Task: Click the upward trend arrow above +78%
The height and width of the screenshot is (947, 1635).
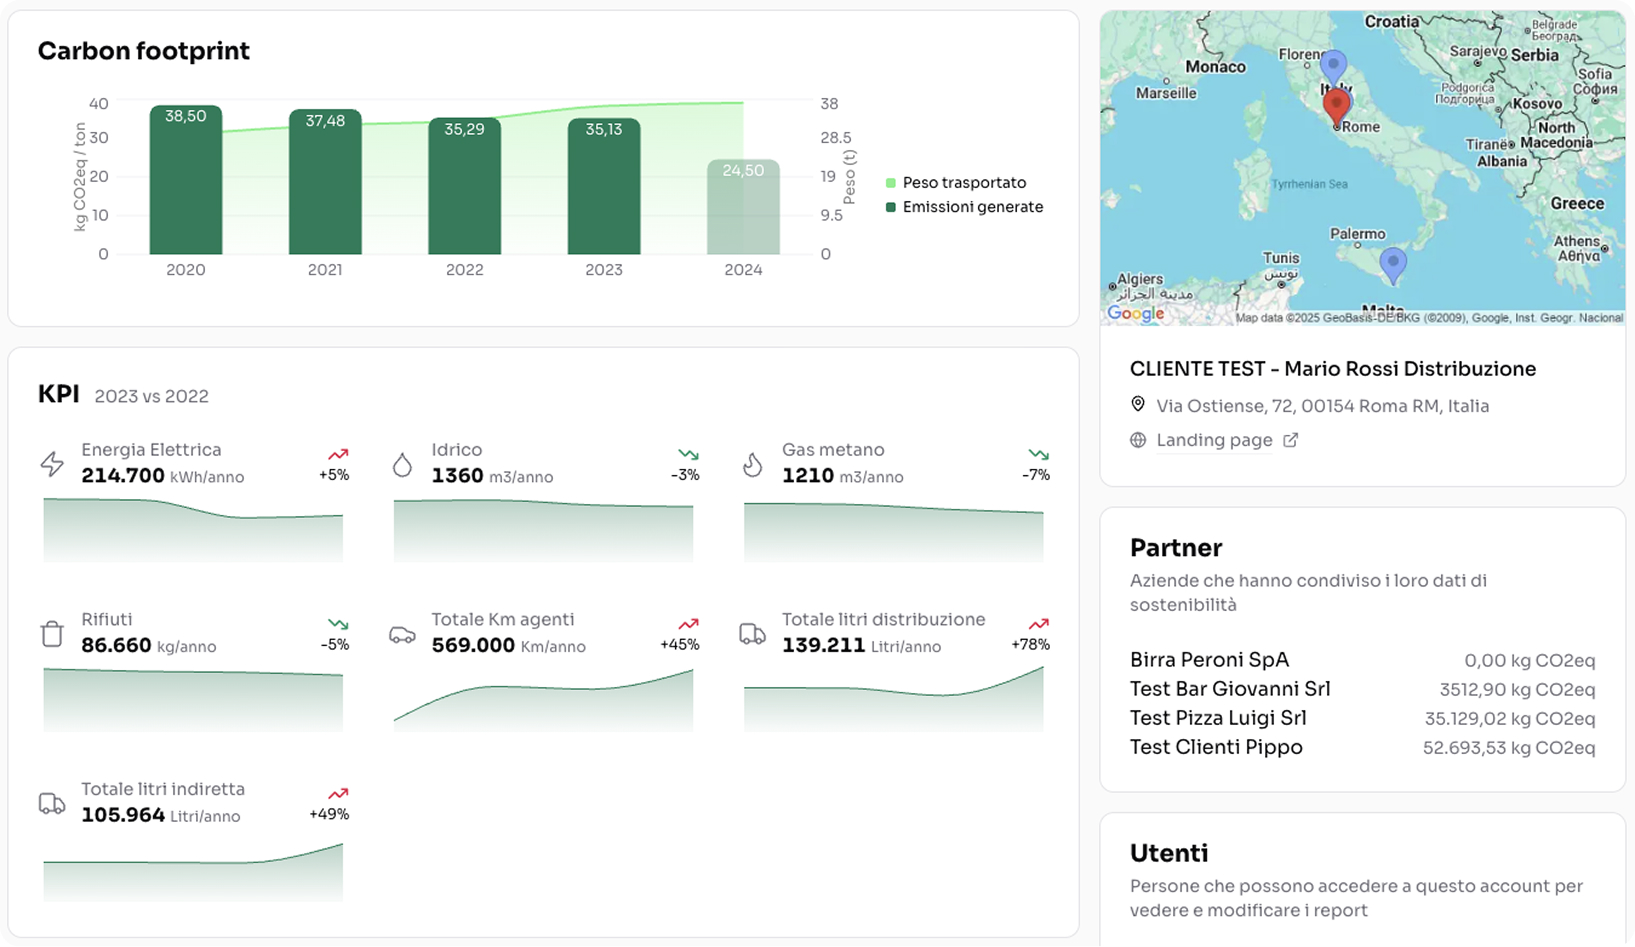Action: pyautogui.click(x=1038, y=624)
